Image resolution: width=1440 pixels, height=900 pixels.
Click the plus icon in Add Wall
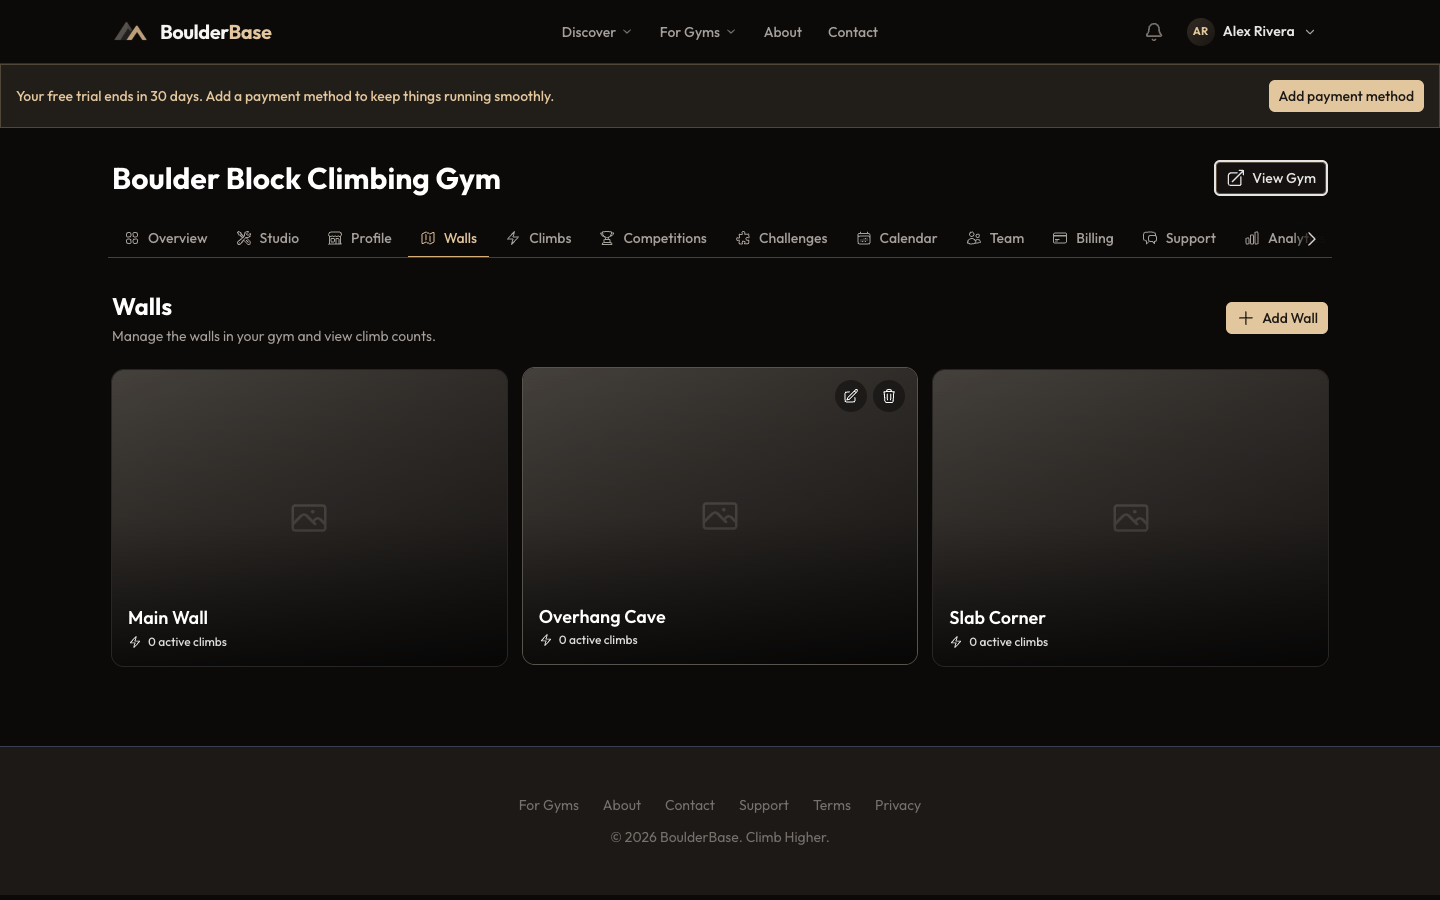pos(1246,318)
